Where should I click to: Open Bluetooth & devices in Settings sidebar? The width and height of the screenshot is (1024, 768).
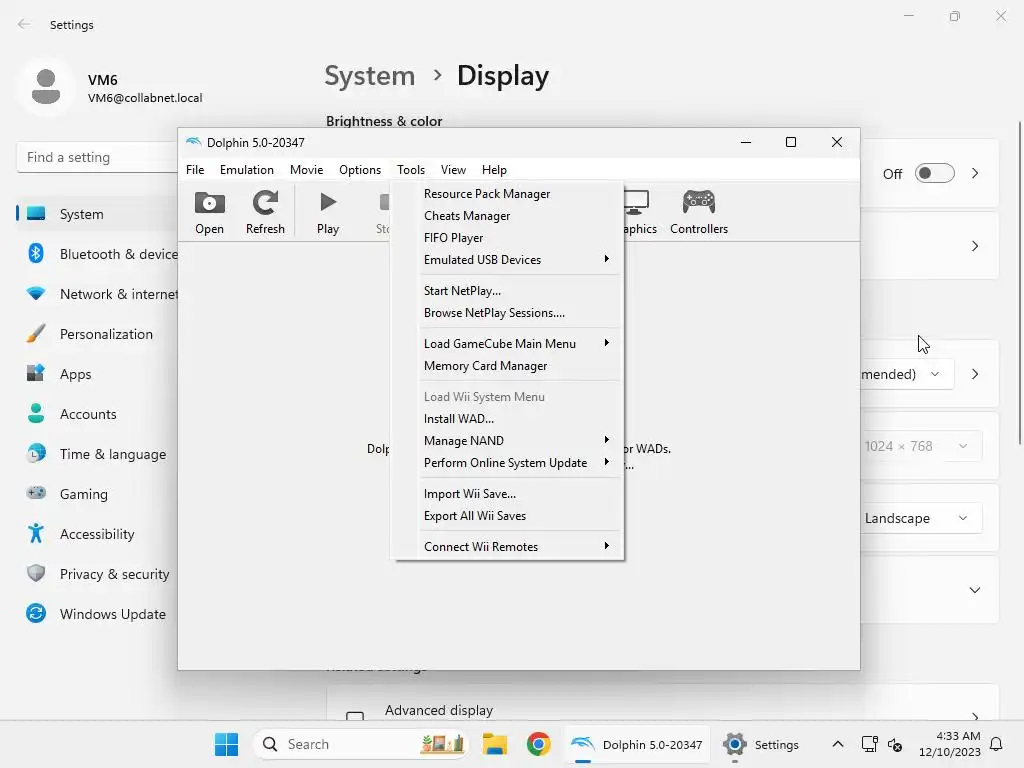click(x=98, y=253)
